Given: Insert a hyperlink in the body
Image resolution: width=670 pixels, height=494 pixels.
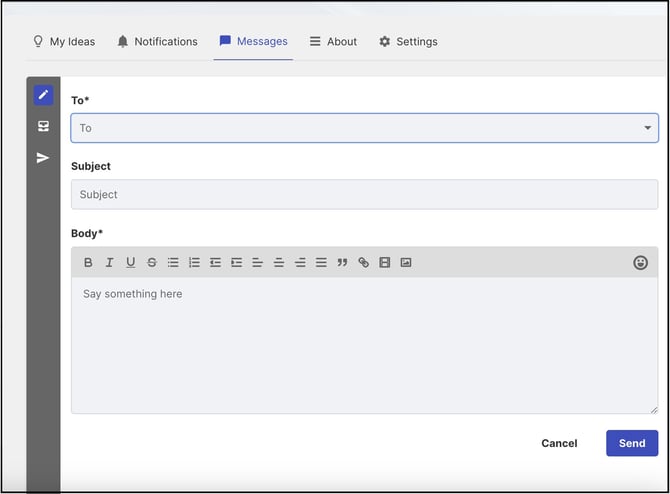Looking at the screenshot, I should tap(364, 262).
